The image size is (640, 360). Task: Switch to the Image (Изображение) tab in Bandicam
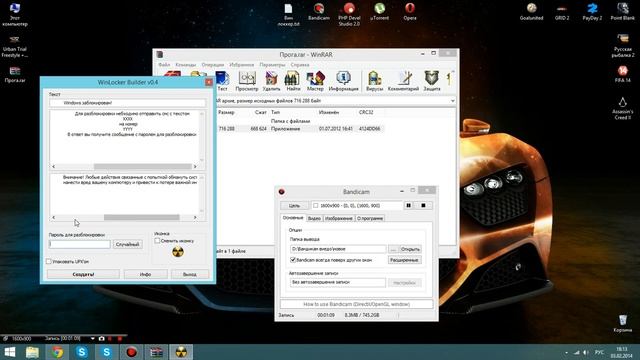click(x=339, y=218)
